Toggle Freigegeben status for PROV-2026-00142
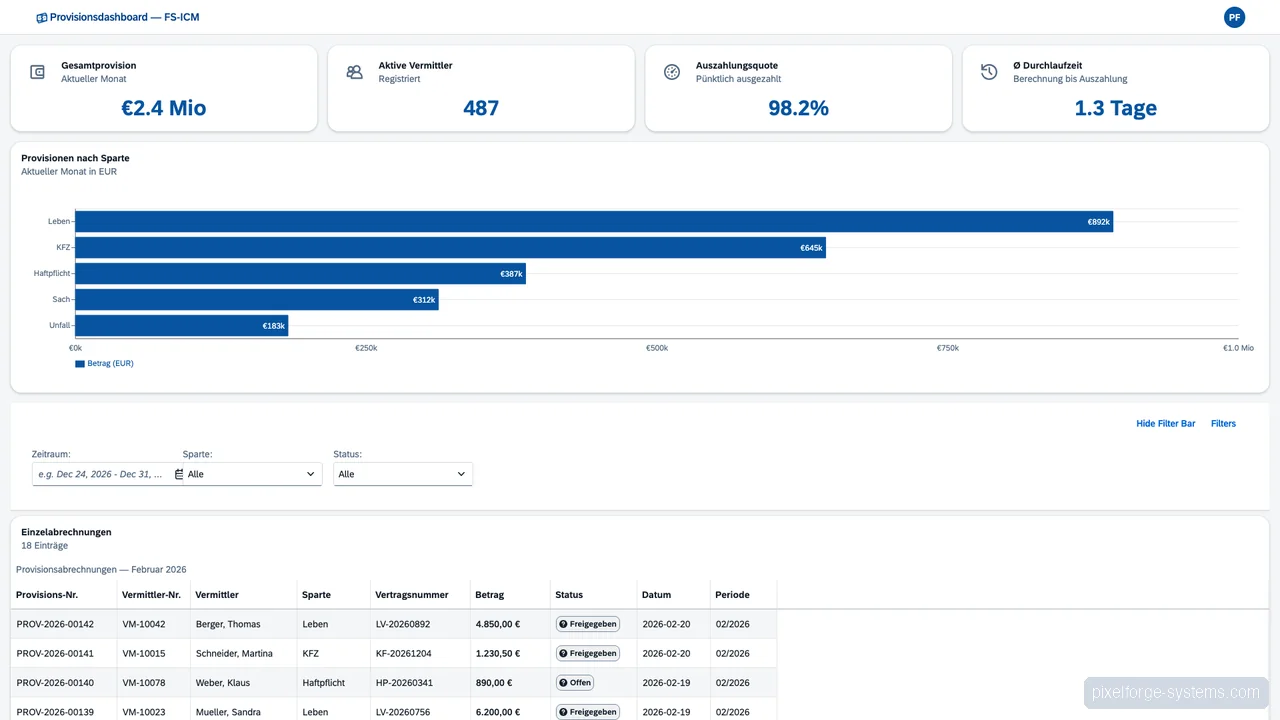Screen dimensions: 1280x720 [588, 623]
